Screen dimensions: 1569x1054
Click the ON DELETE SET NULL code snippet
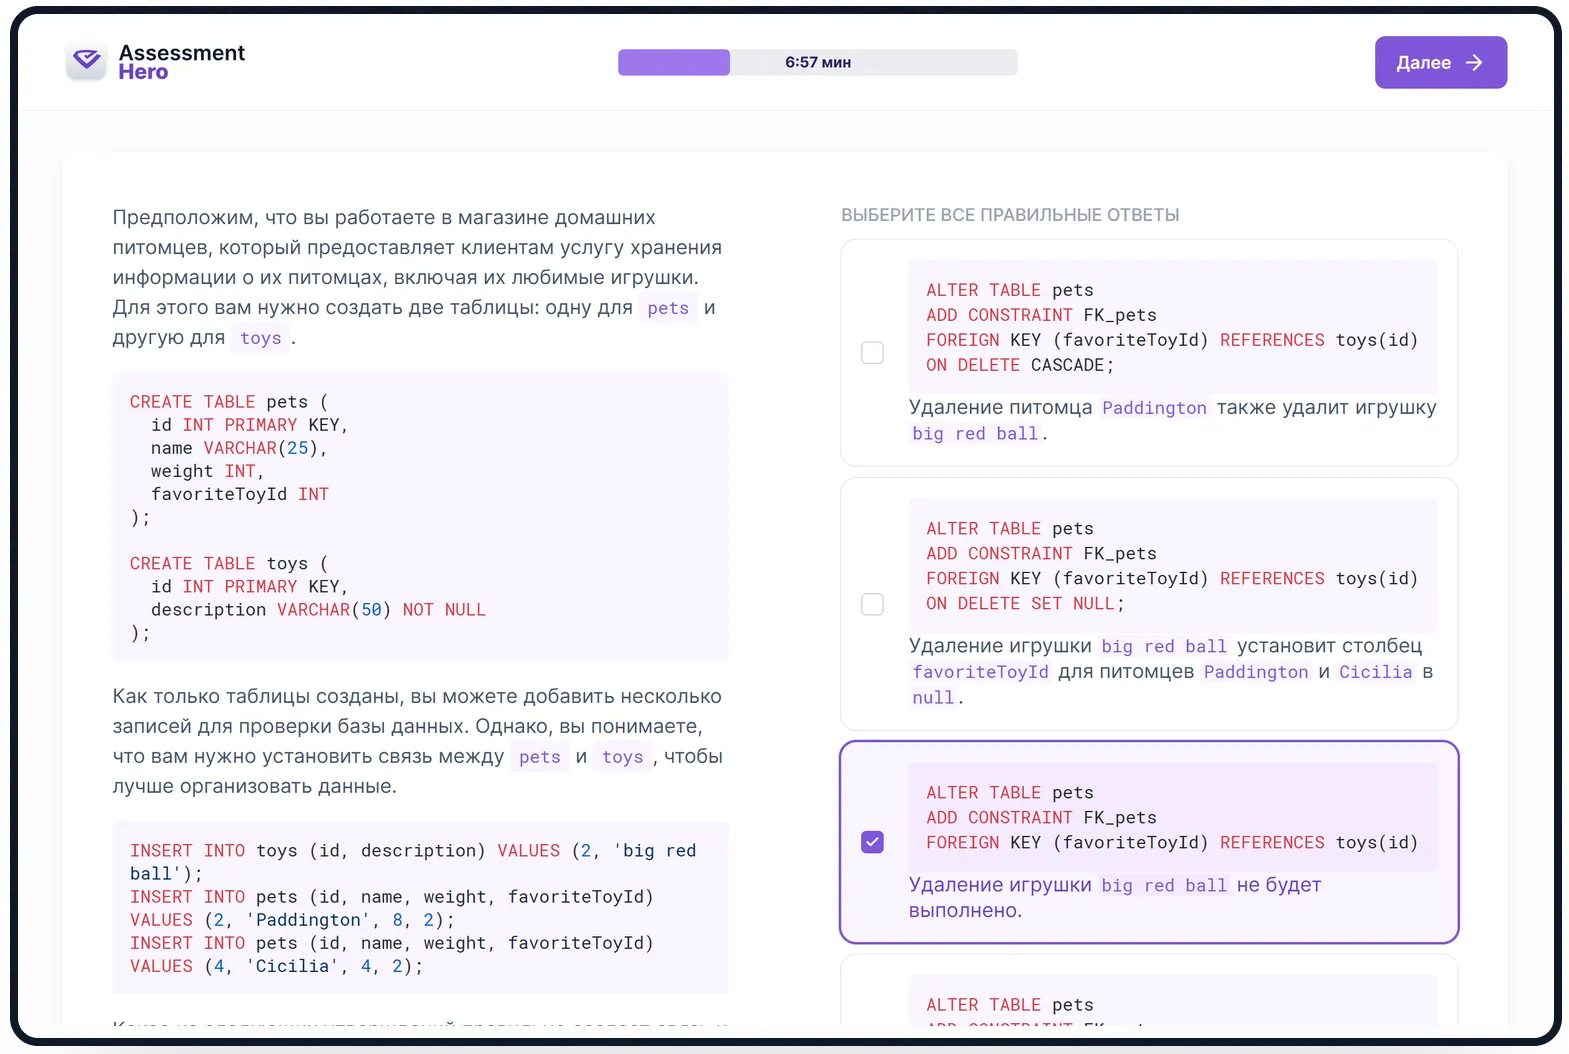[1172, 566]
